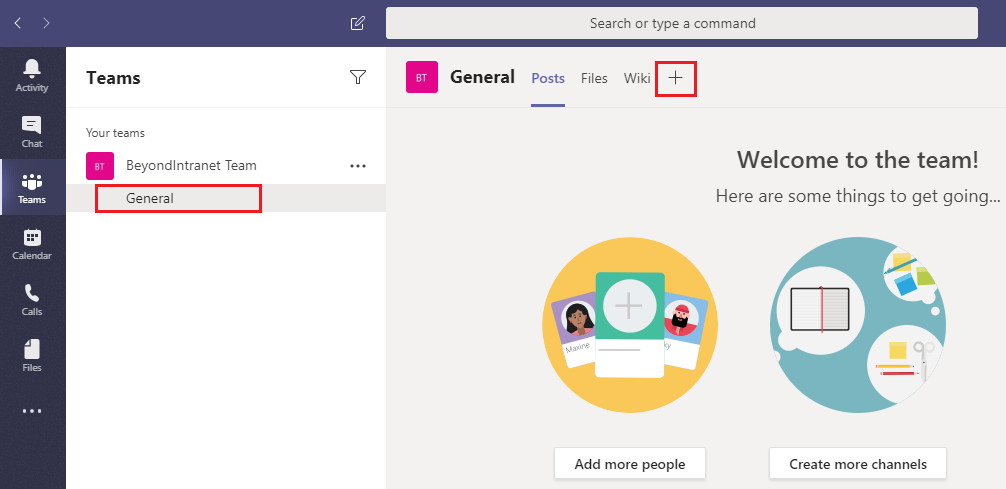Select the Teams sidebar icon
Image resolution: width=1006 pixels, height=489 pixels.
[32, 188]
